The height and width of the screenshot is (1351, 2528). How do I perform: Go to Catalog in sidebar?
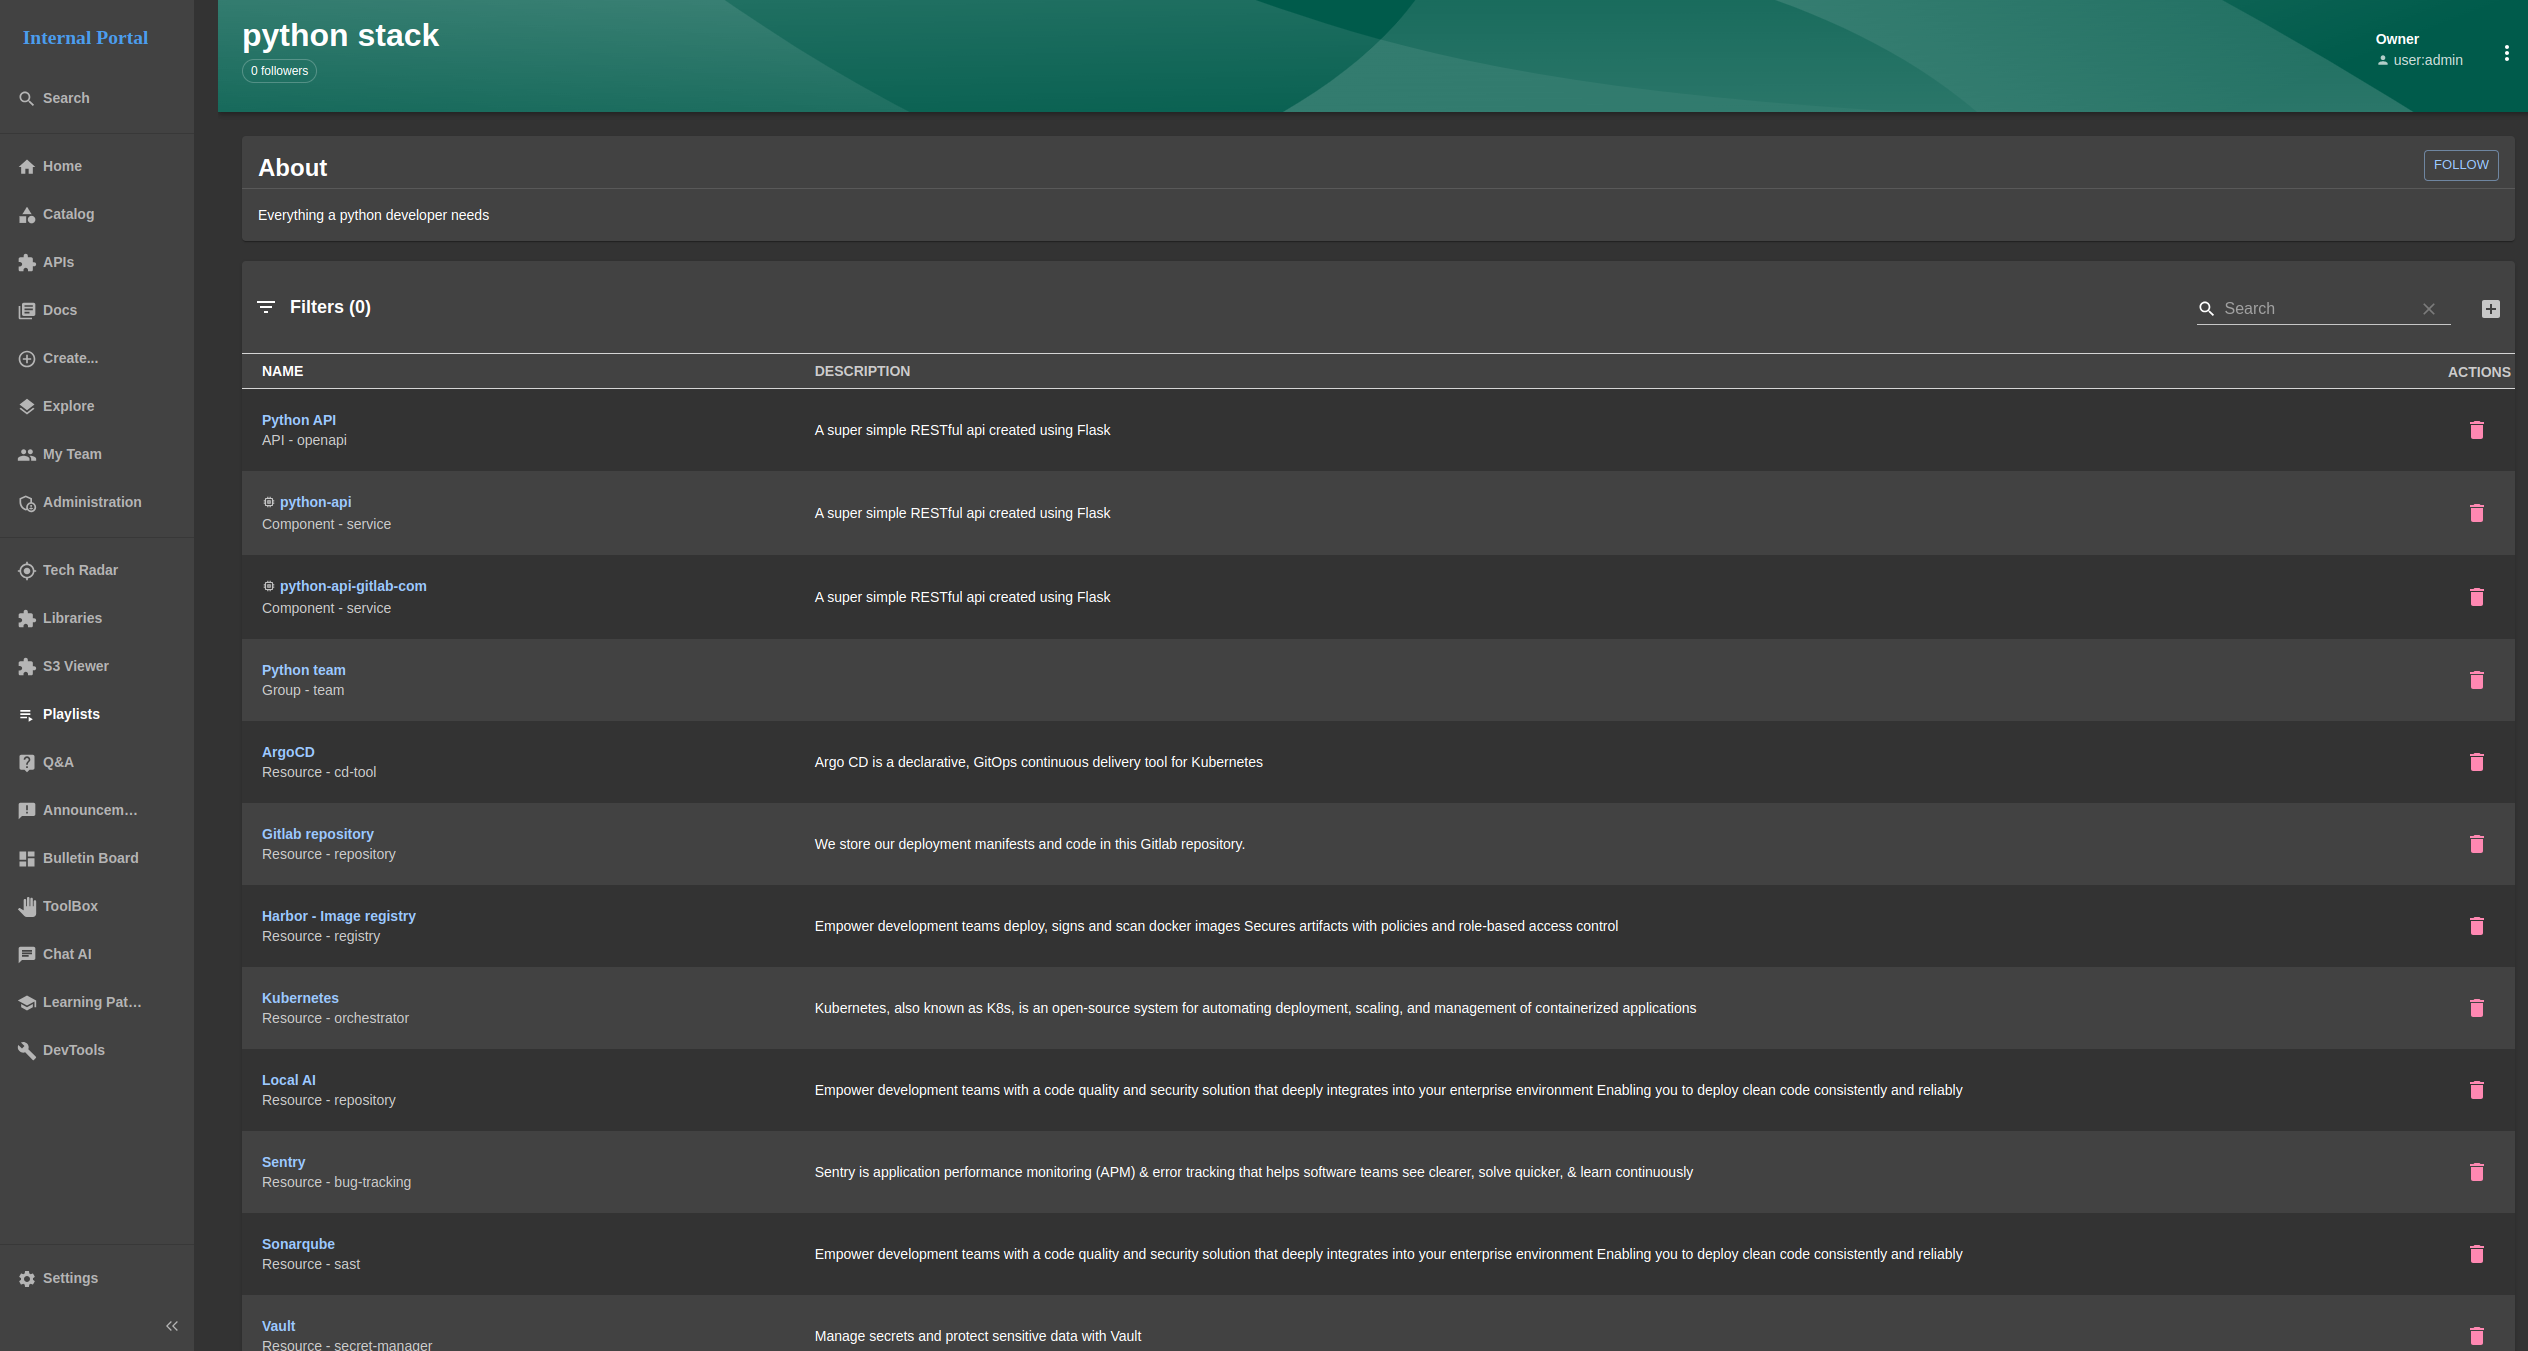pyautogui.click(x=68, y=214)
